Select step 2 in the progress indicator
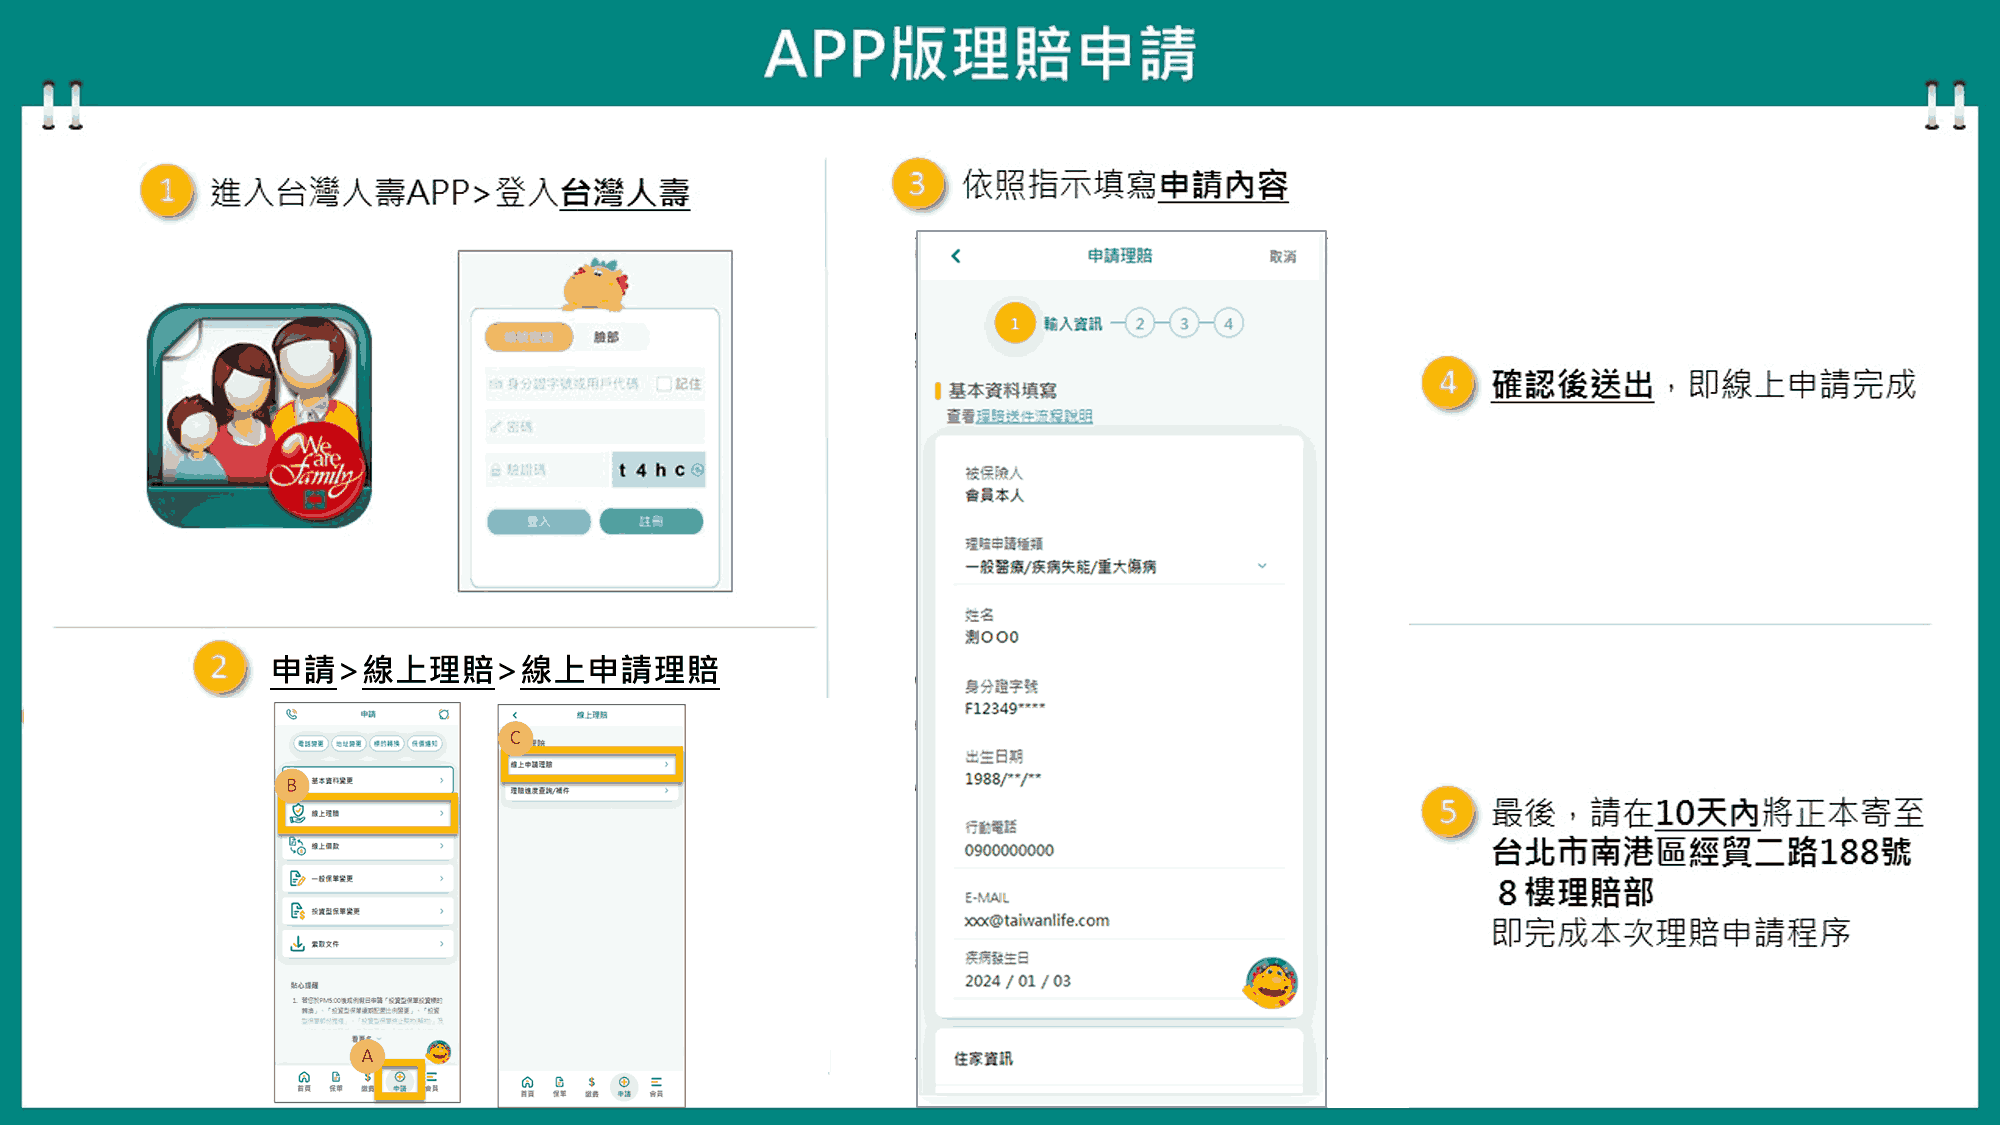The height and width of the screenshot is (1125, 2000). click(x=1139, y=323)
